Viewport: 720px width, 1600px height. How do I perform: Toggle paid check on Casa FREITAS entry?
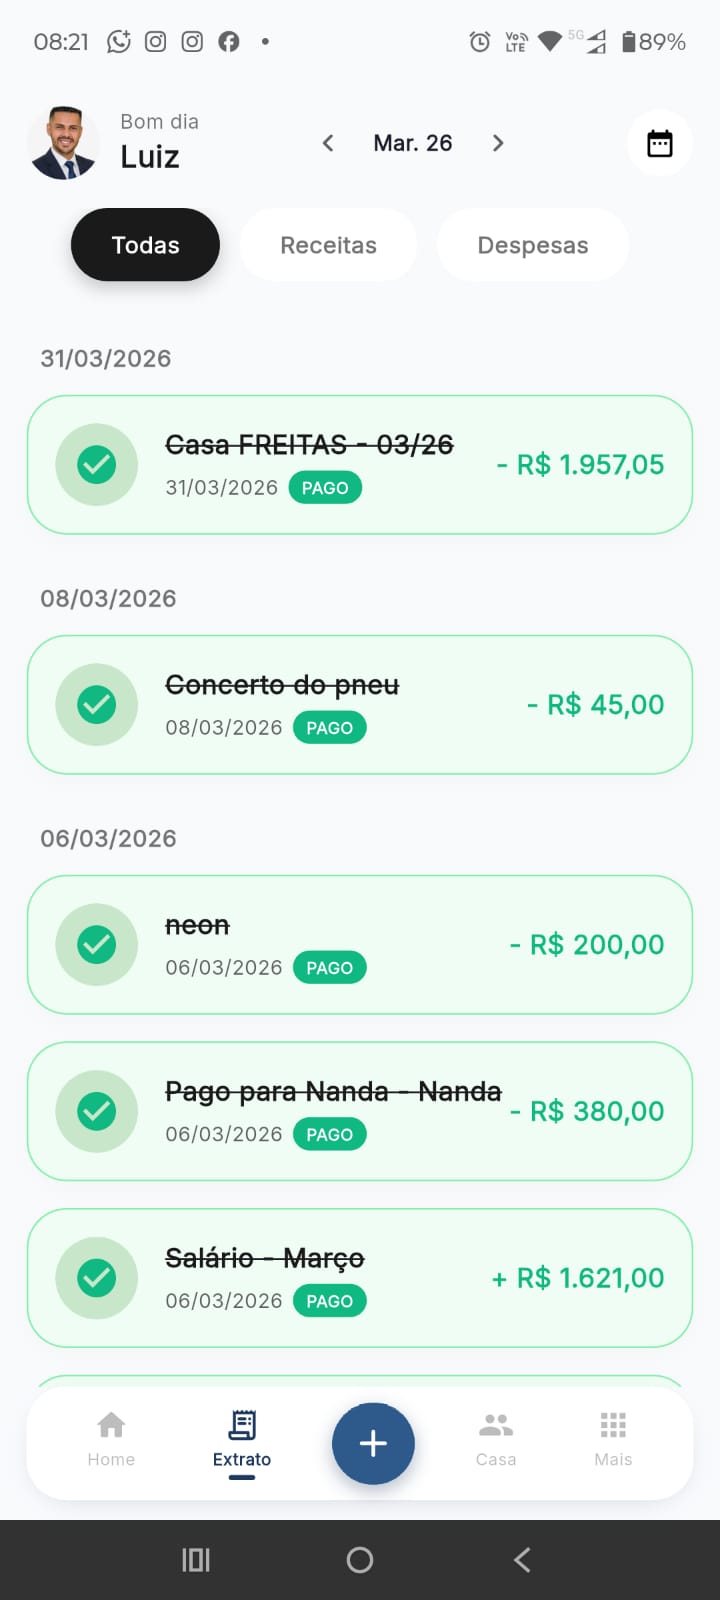(97, 465)
